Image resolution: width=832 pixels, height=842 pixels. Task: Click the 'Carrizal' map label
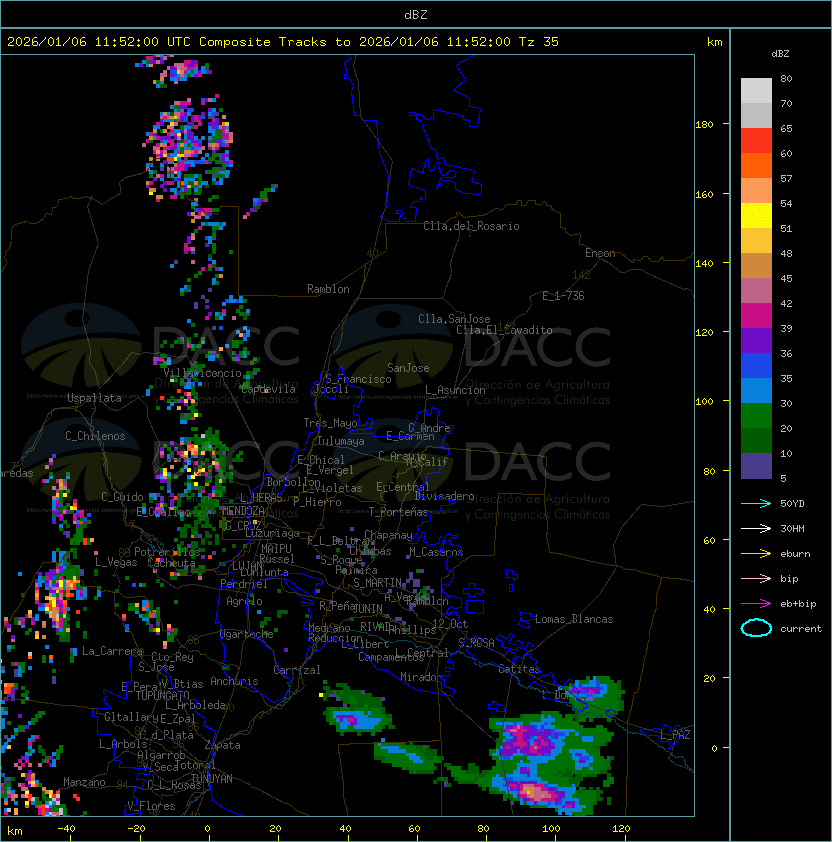[x=297, y=670]
